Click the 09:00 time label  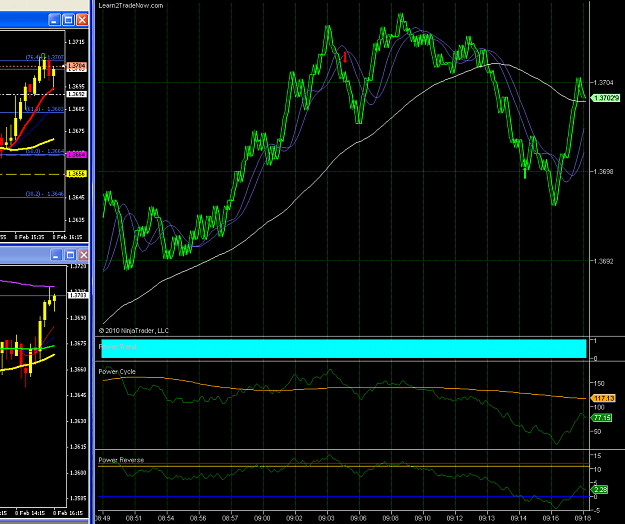tap(262, 518)
